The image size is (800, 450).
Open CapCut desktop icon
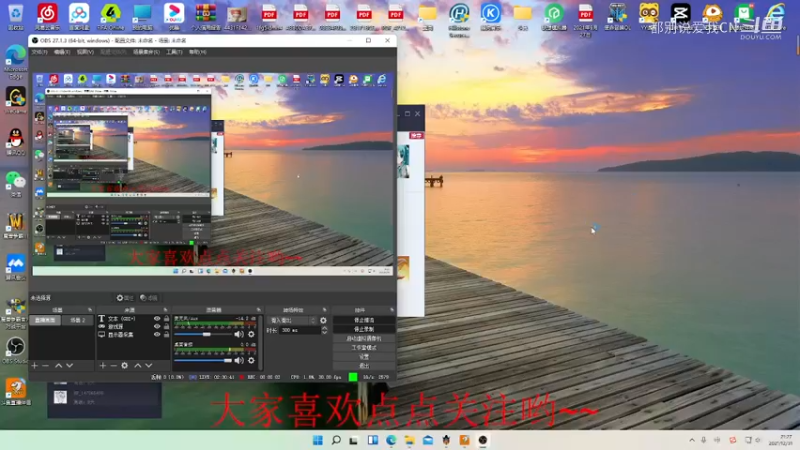point(680,15)
